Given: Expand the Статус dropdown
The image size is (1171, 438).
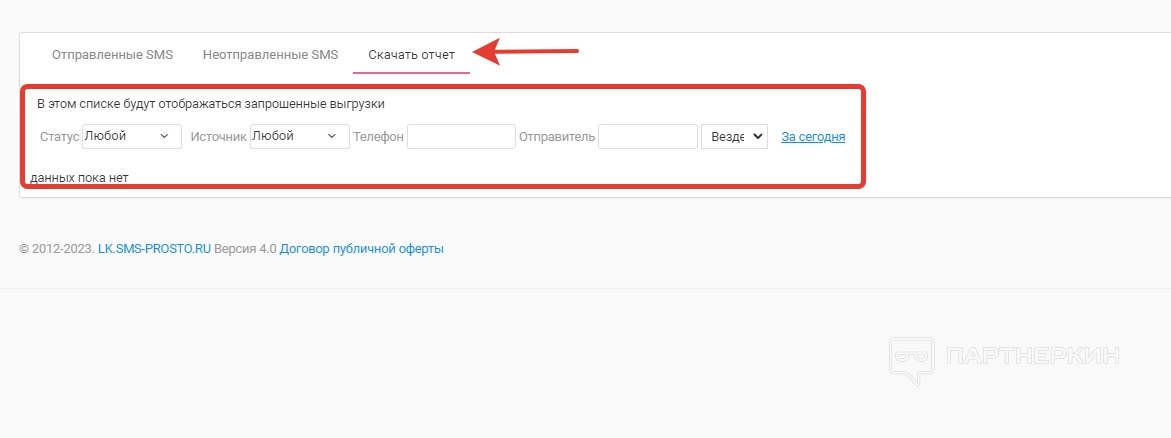Looking at the screenshot, I should pos(131,136).
